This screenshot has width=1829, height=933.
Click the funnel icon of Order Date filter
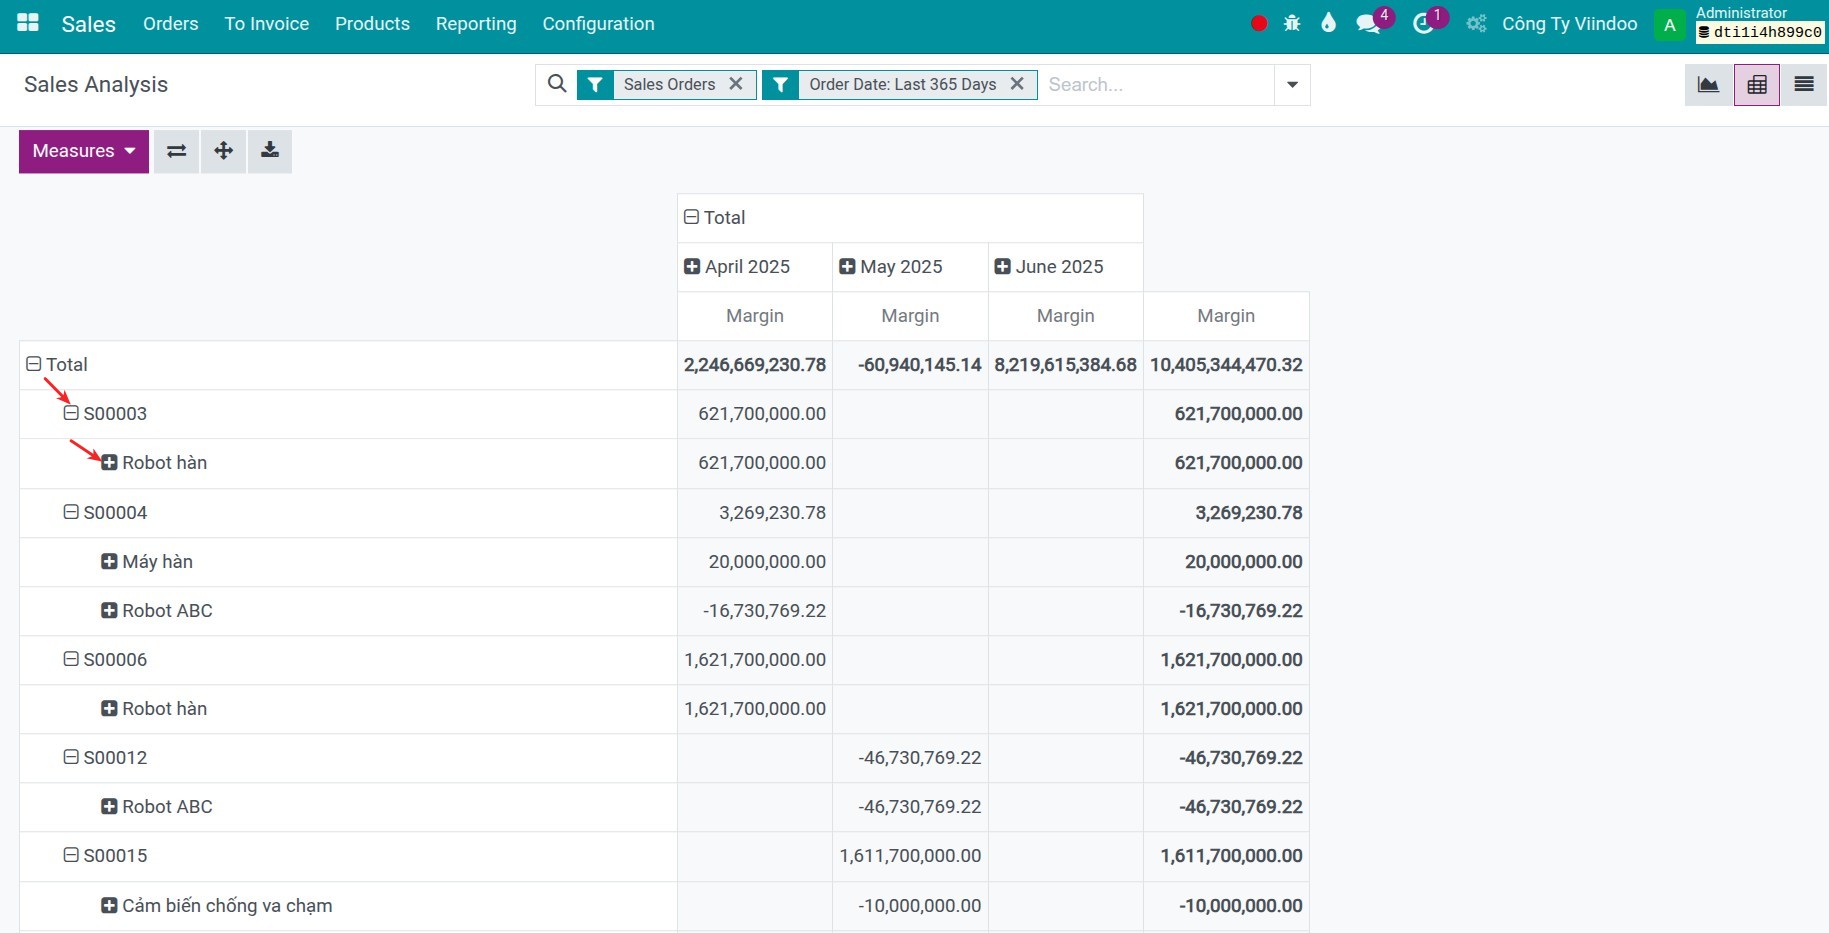point(780,85)
